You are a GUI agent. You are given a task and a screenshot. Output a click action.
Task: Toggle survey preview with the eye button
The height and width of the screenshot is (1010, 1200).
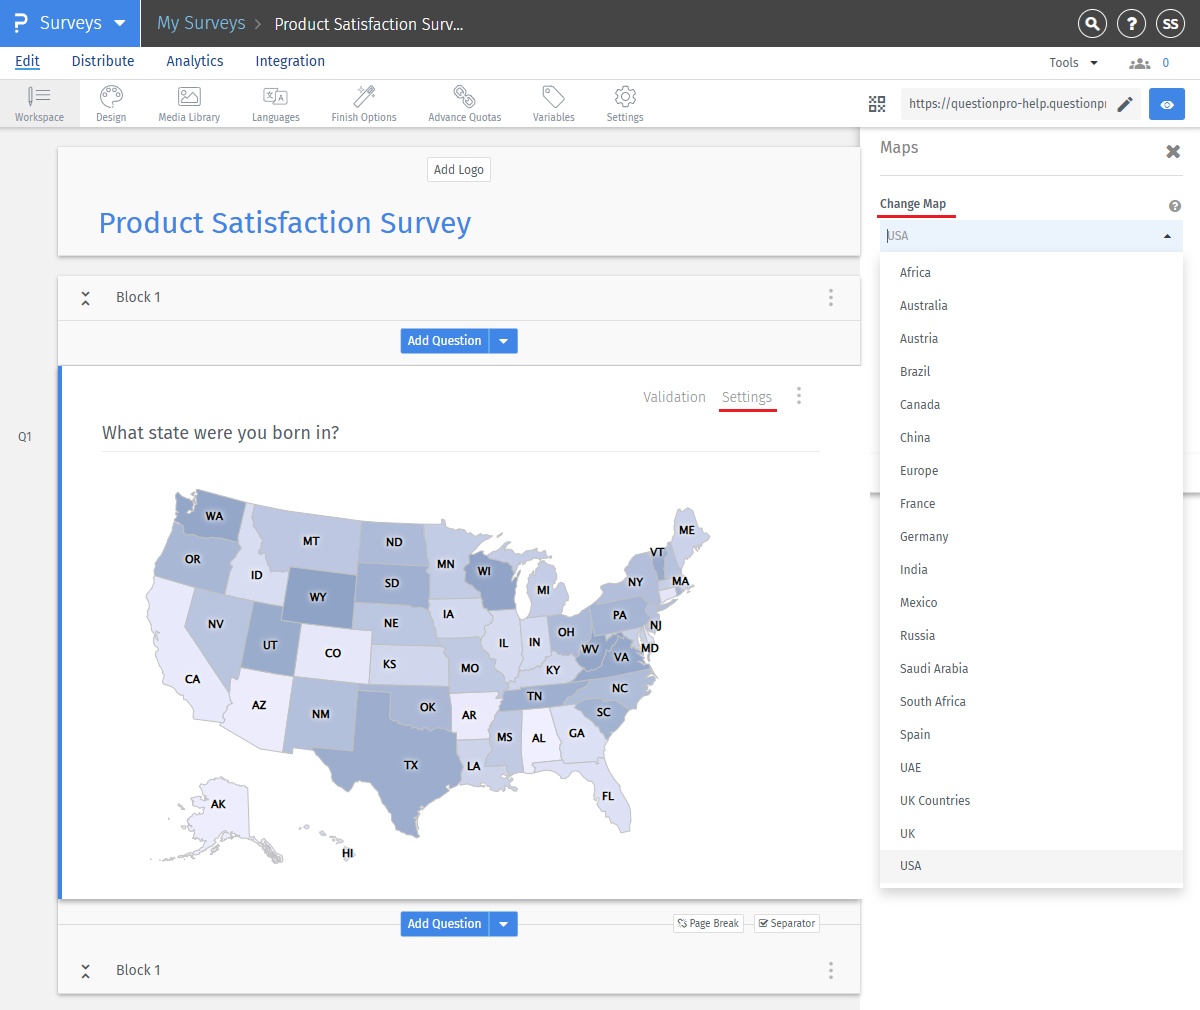point(1167,103)
